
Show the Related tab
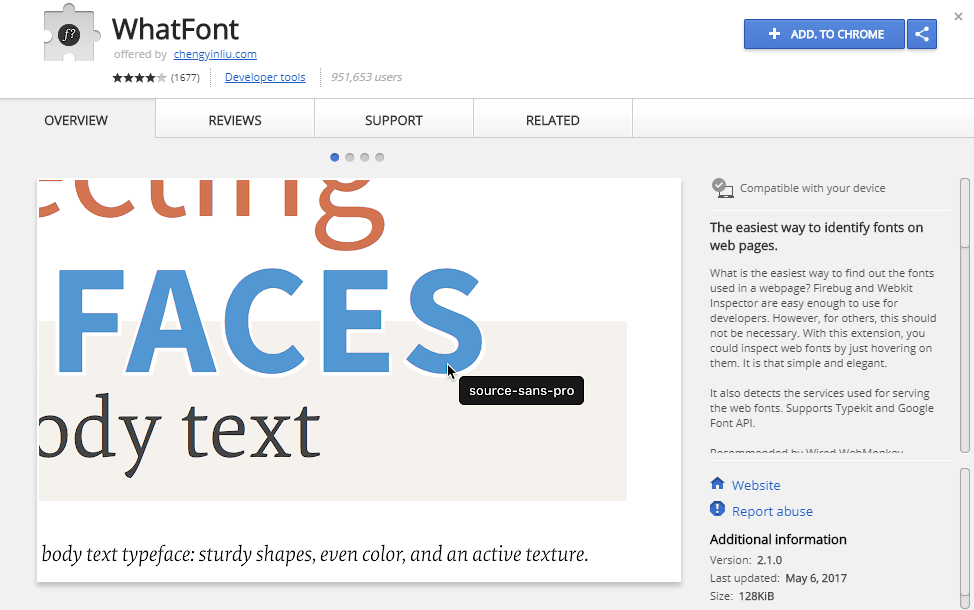pos(552,120)
